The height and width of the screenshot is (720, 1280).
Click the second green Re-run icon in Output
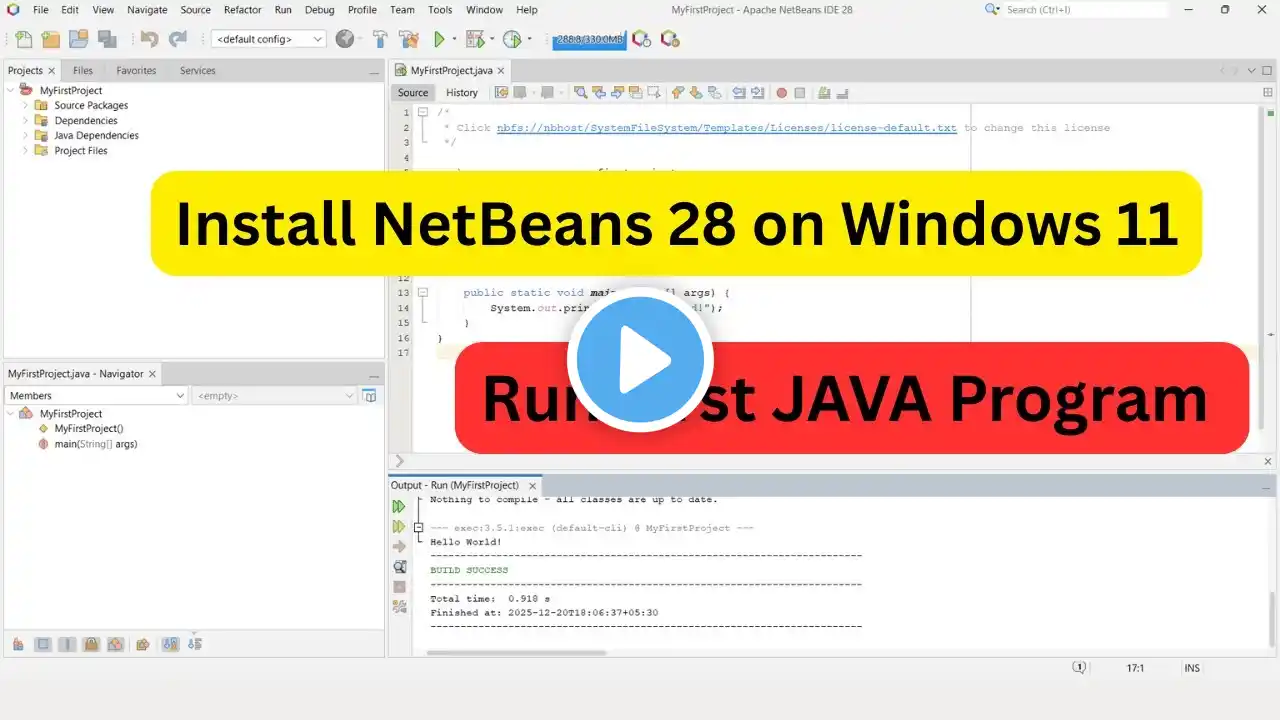point(399,526)
